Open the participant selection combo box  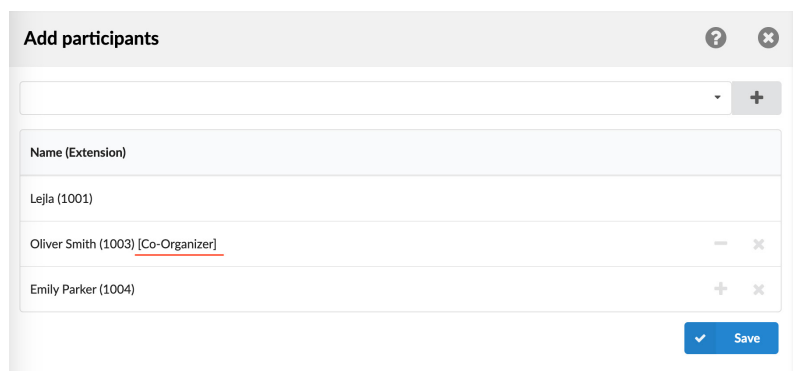coord(375,97)
